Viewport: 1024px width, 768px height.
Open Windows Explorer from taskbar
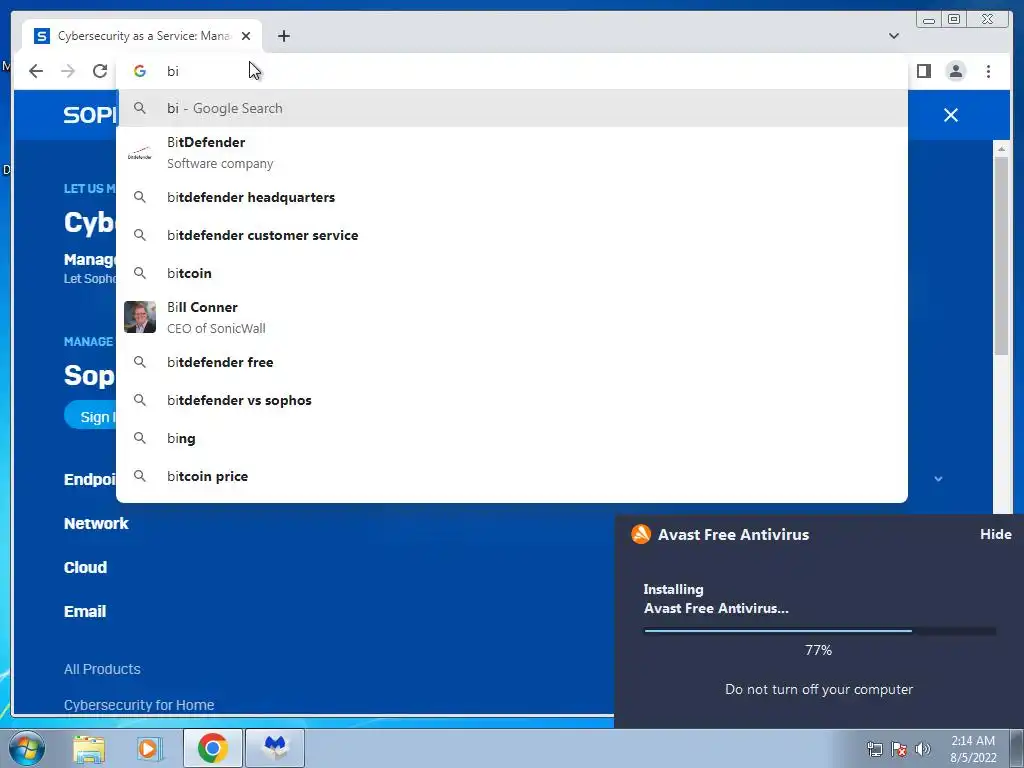tap(89, 748)
